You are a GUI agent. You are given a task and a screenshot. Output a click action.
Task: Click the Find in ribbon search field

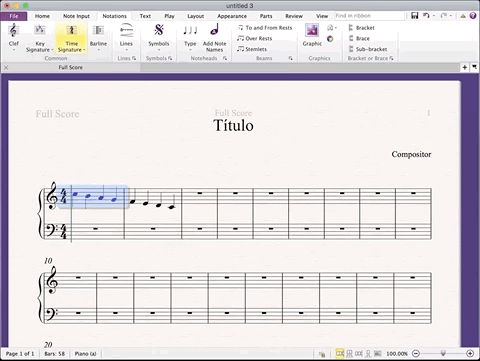point(369,16)
